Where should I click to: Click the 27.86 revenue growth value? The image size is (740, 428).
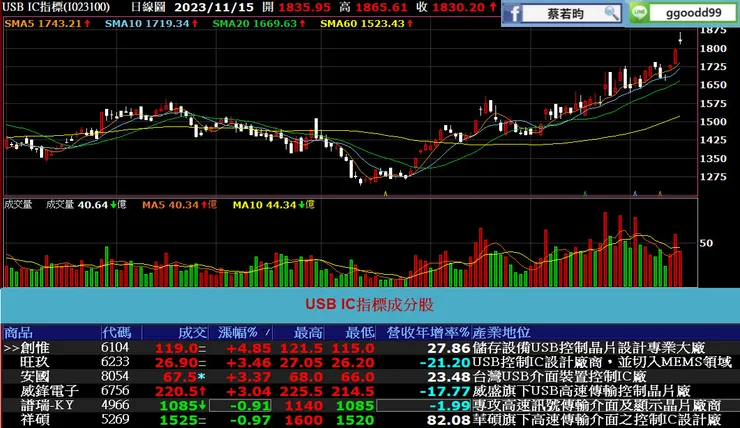(449, 349)
